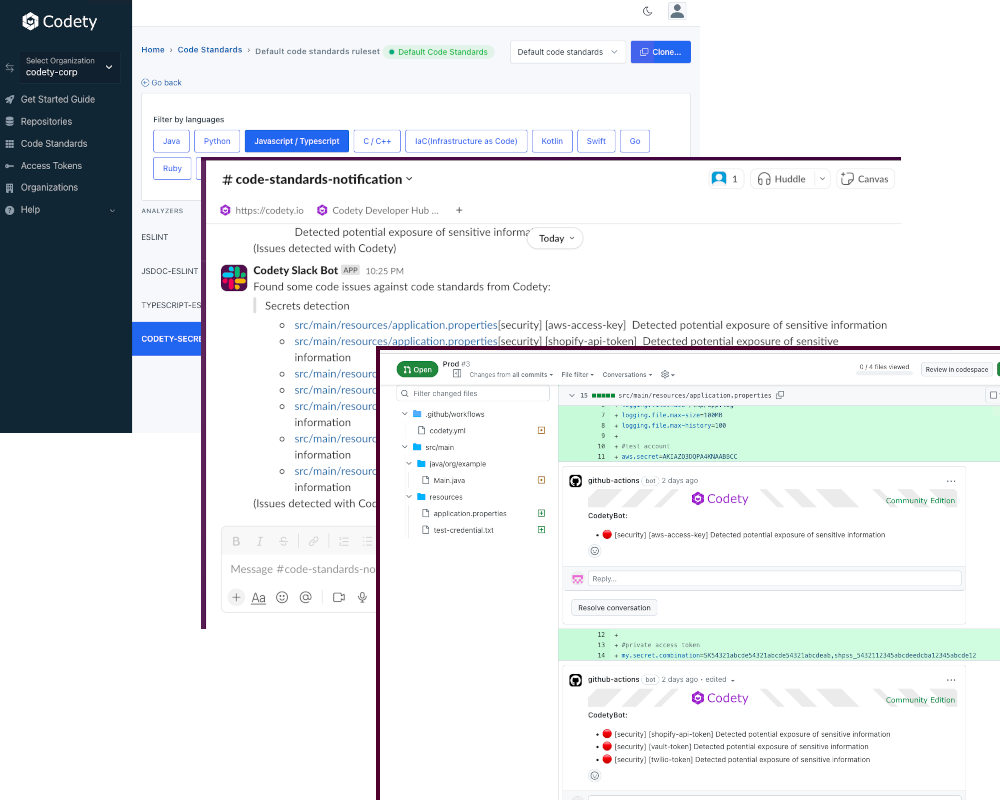Screen dimensions: 1000x800
Task: Click the key icon beside Access Tokens
Action: coord(10,166)
